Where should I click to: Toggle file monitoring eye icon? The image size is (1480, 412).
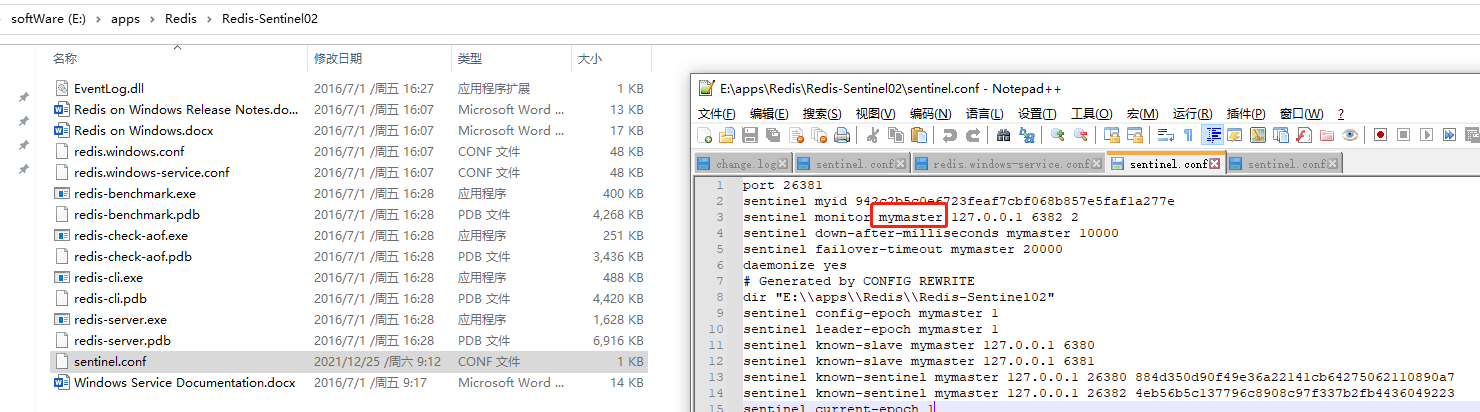1349,135
